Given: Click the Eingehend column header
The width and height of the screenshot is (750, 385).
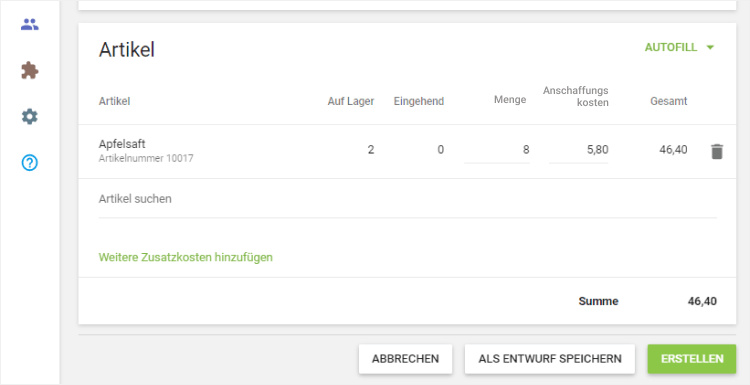Looking at the screenshot, I should 419,101.
